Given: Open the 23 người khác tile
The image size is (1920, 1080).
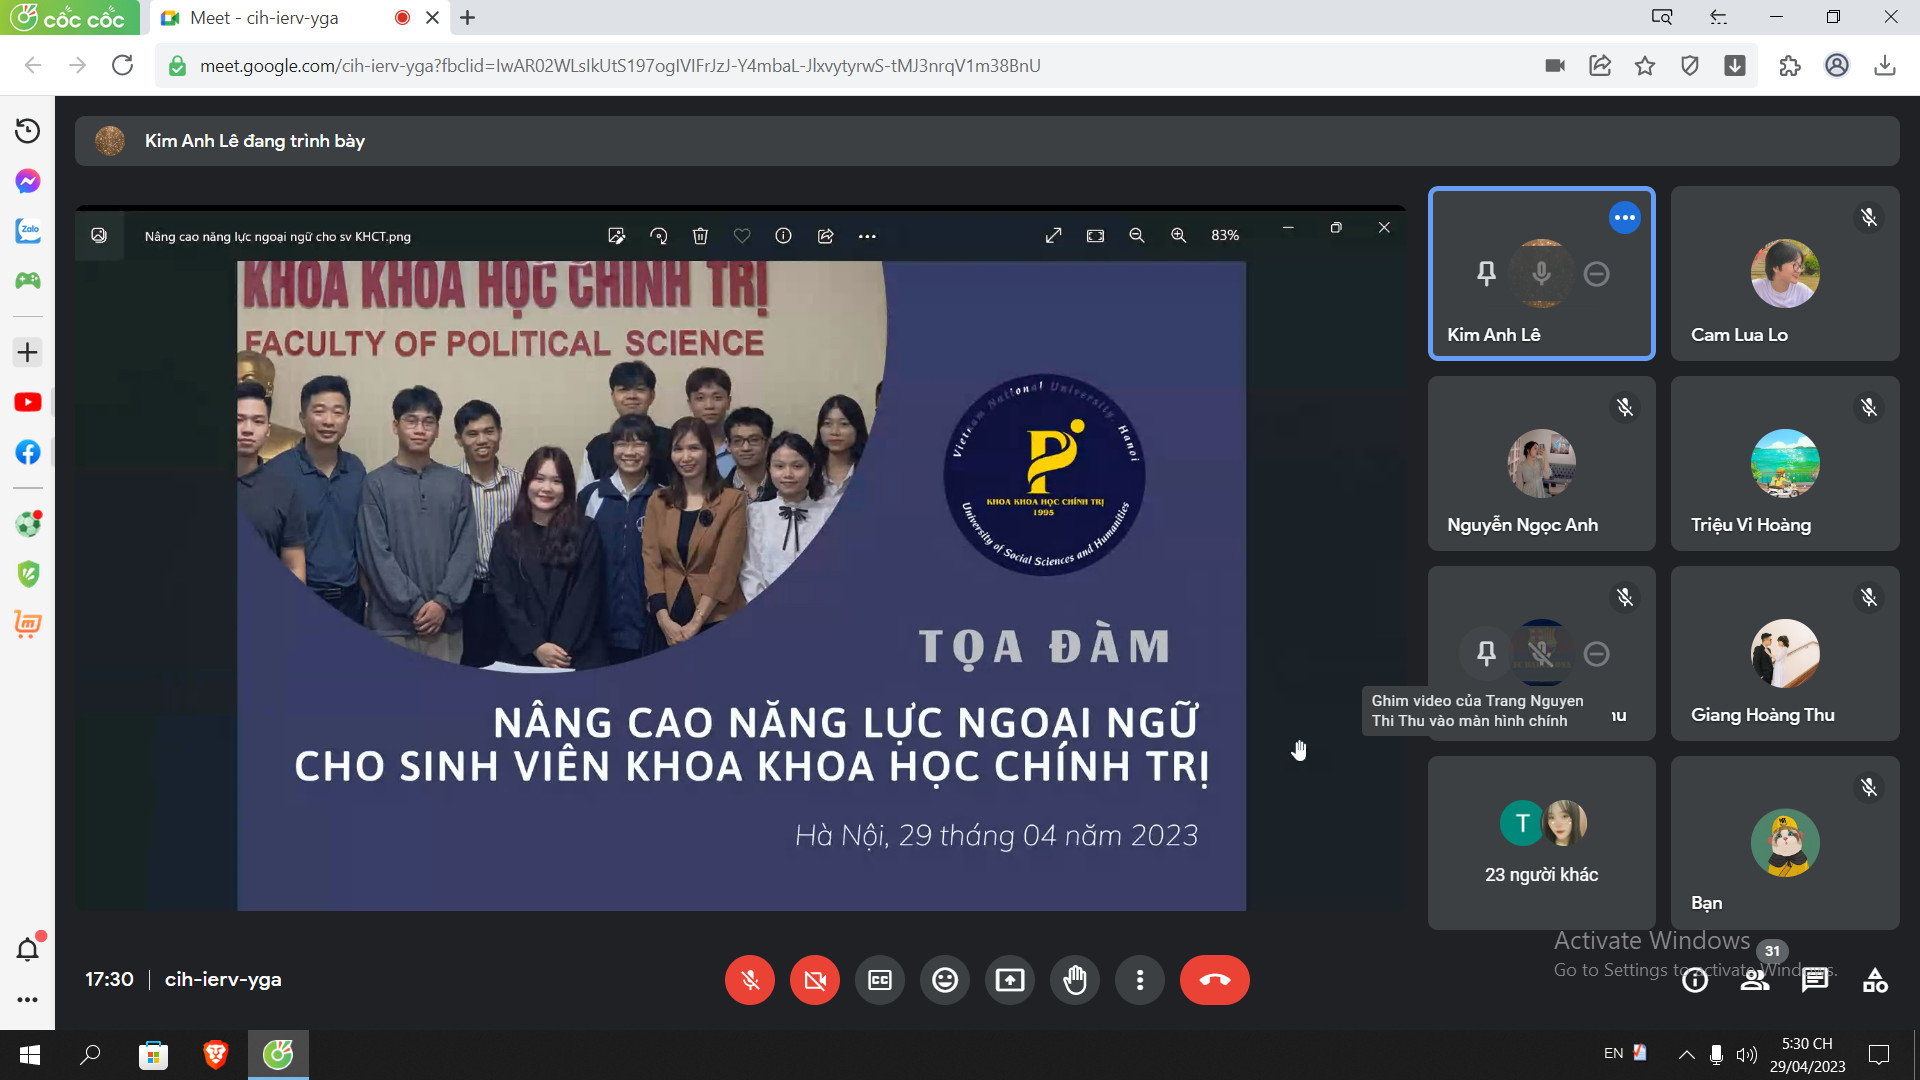Looking at the screenshot, I should point(1541,843).
